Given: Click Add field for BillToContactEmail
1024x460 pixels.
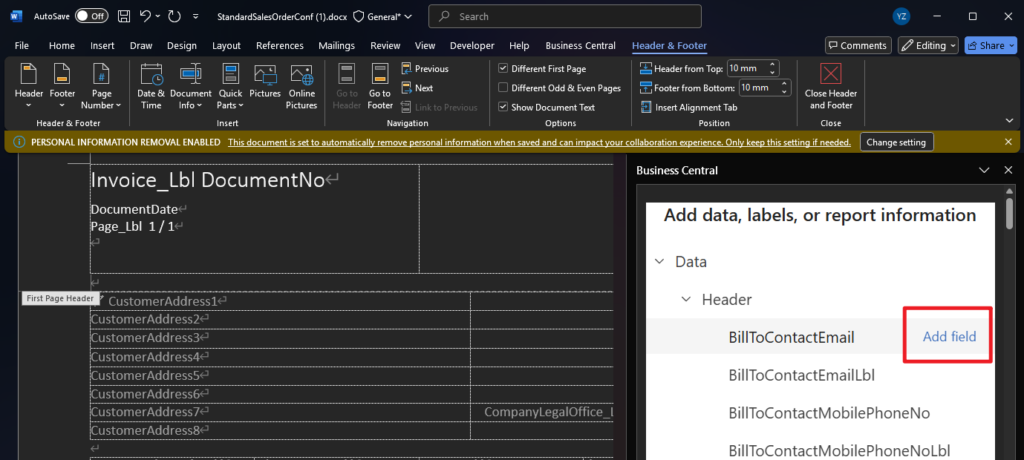Looking at the screenshot, I should click(x=949, y=337).
